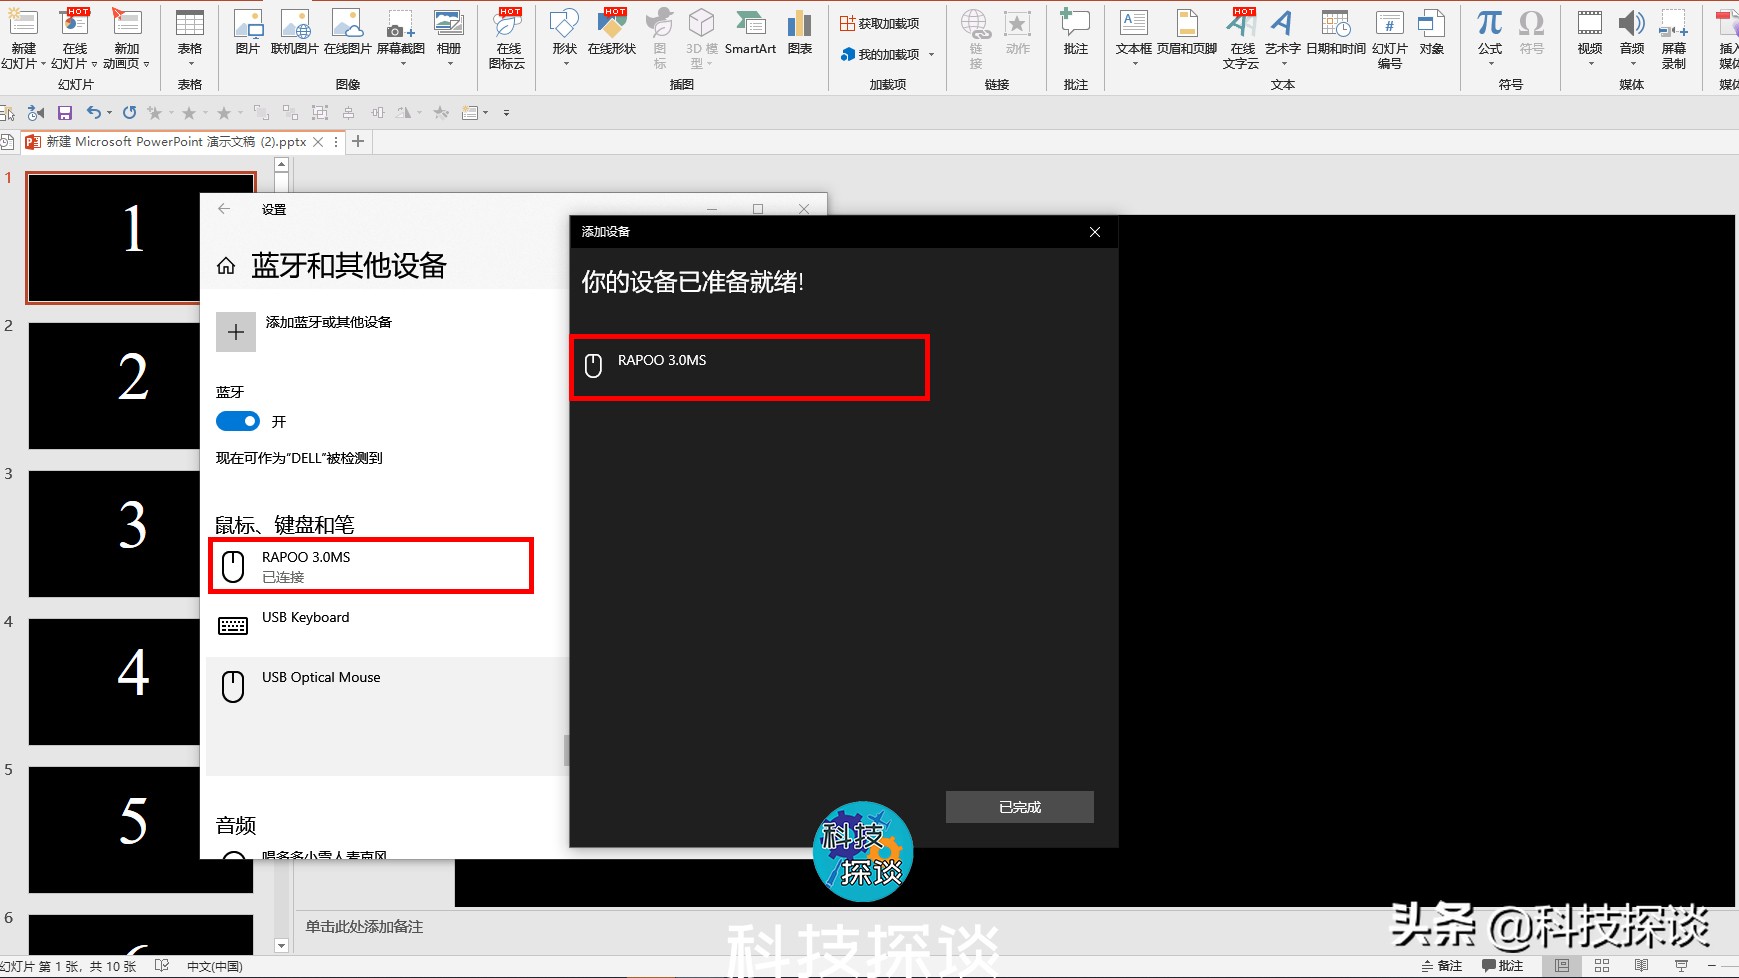
Task: Insert a 公式 equation
Action: click(x=1490, y=38)
